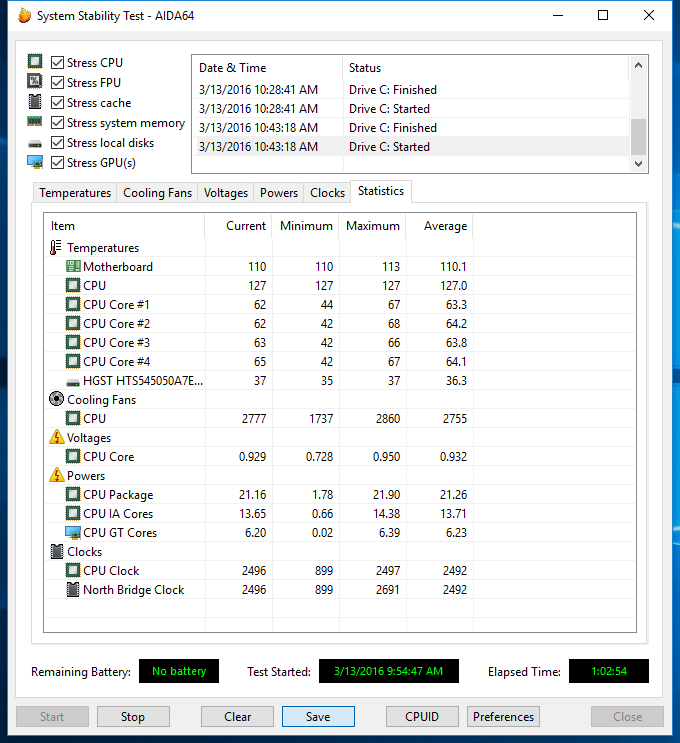Click the thermometer icon for Temperatures group
This screenshot has width=680, height=743.
pyautogui.click(x=55, y=247)
